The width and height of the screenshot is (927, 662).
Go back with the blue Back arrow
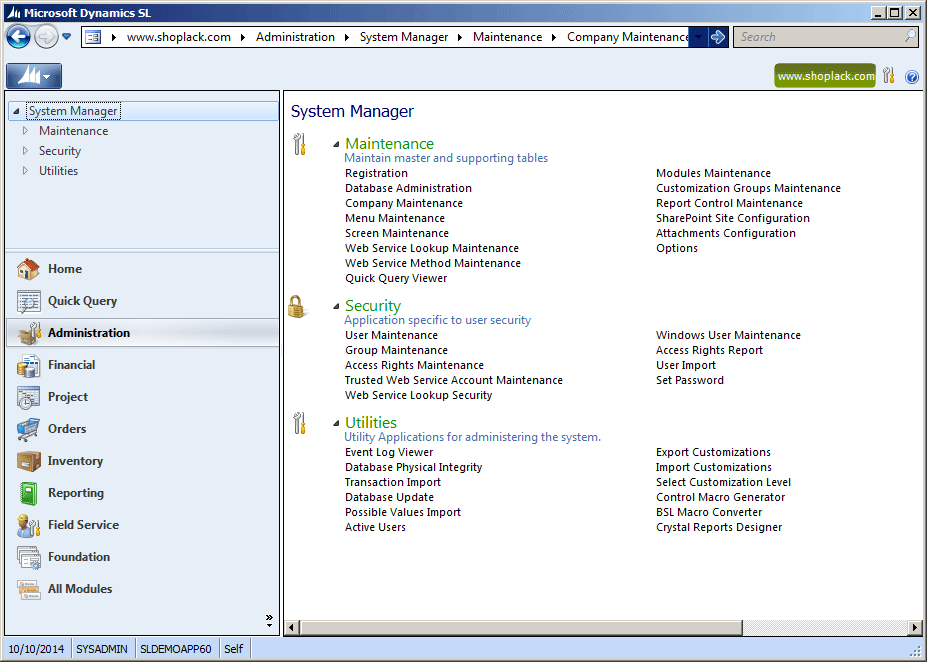18,37
